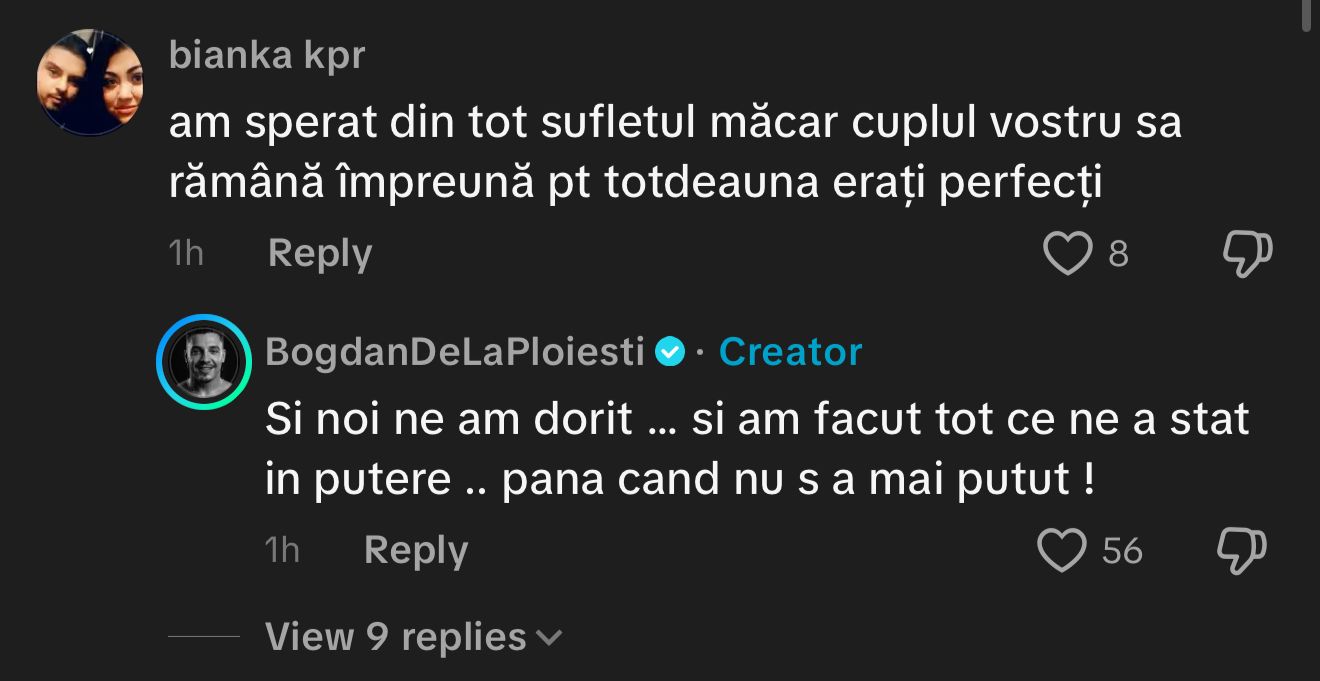Reply to bianka kpr's comment
The height and width of the screenshot is (681, 1320).
click(x=319, y=254)
